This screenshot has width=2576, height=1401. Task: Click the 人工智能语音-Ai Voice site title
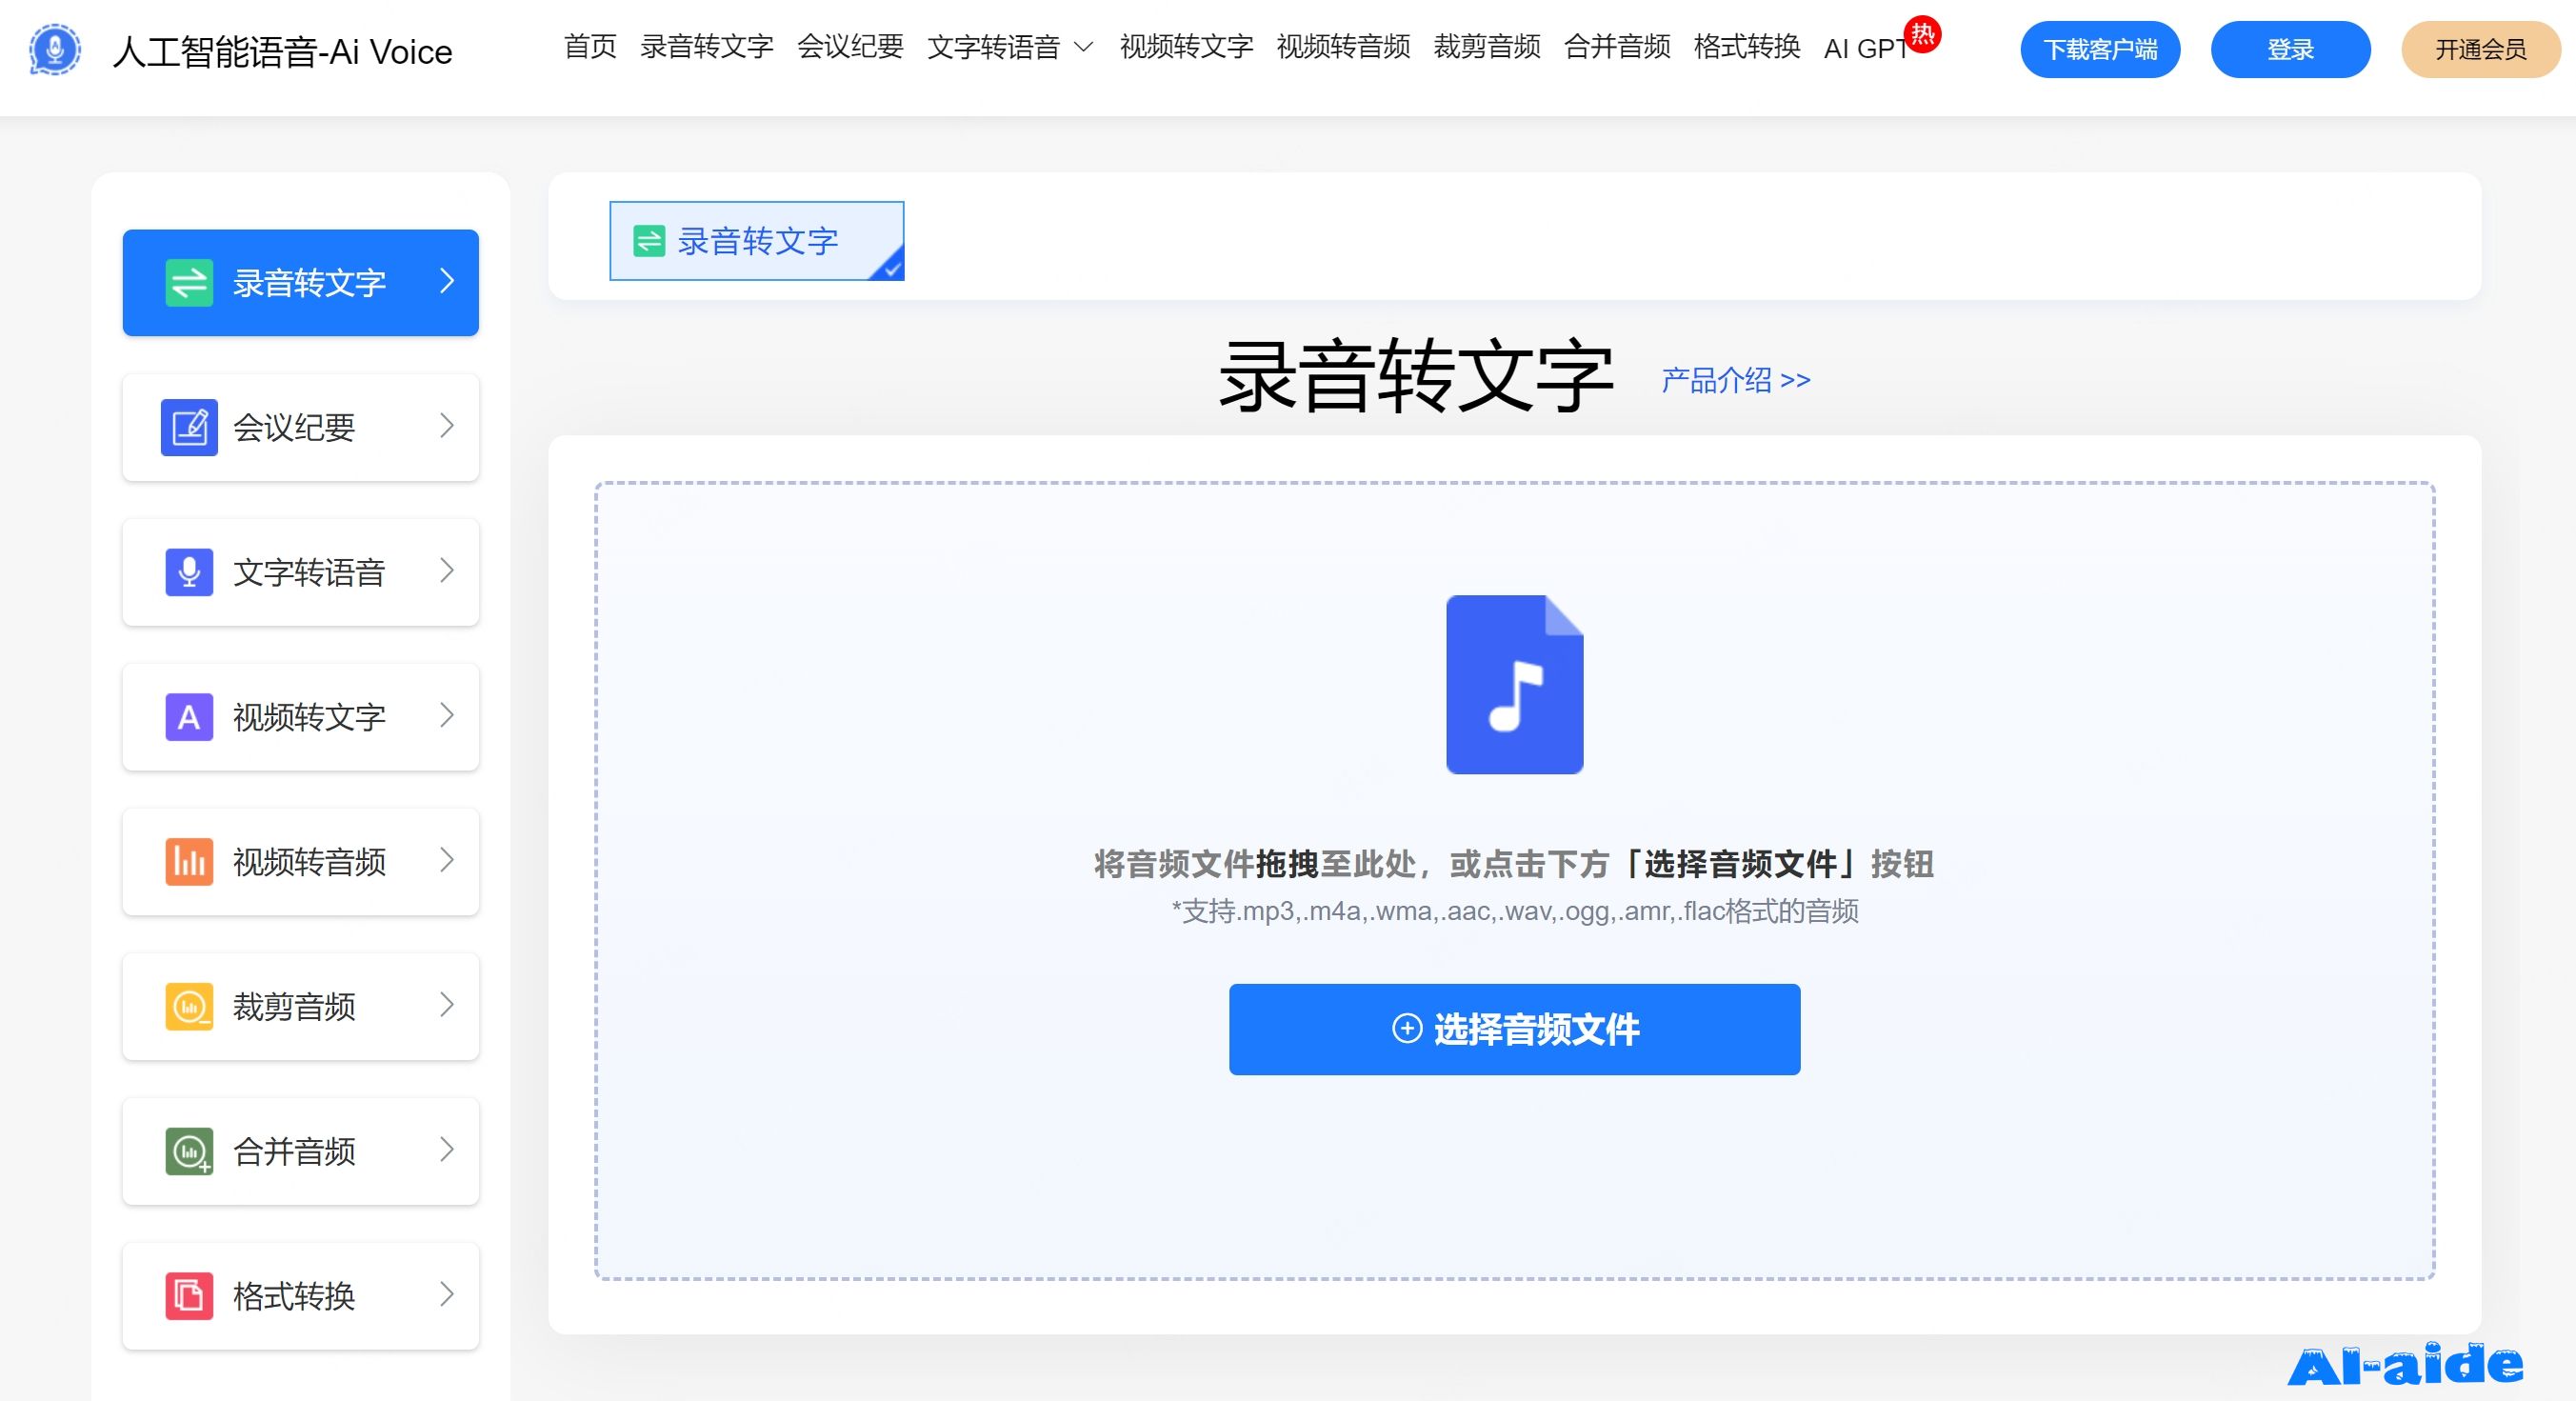coord(282,51)
